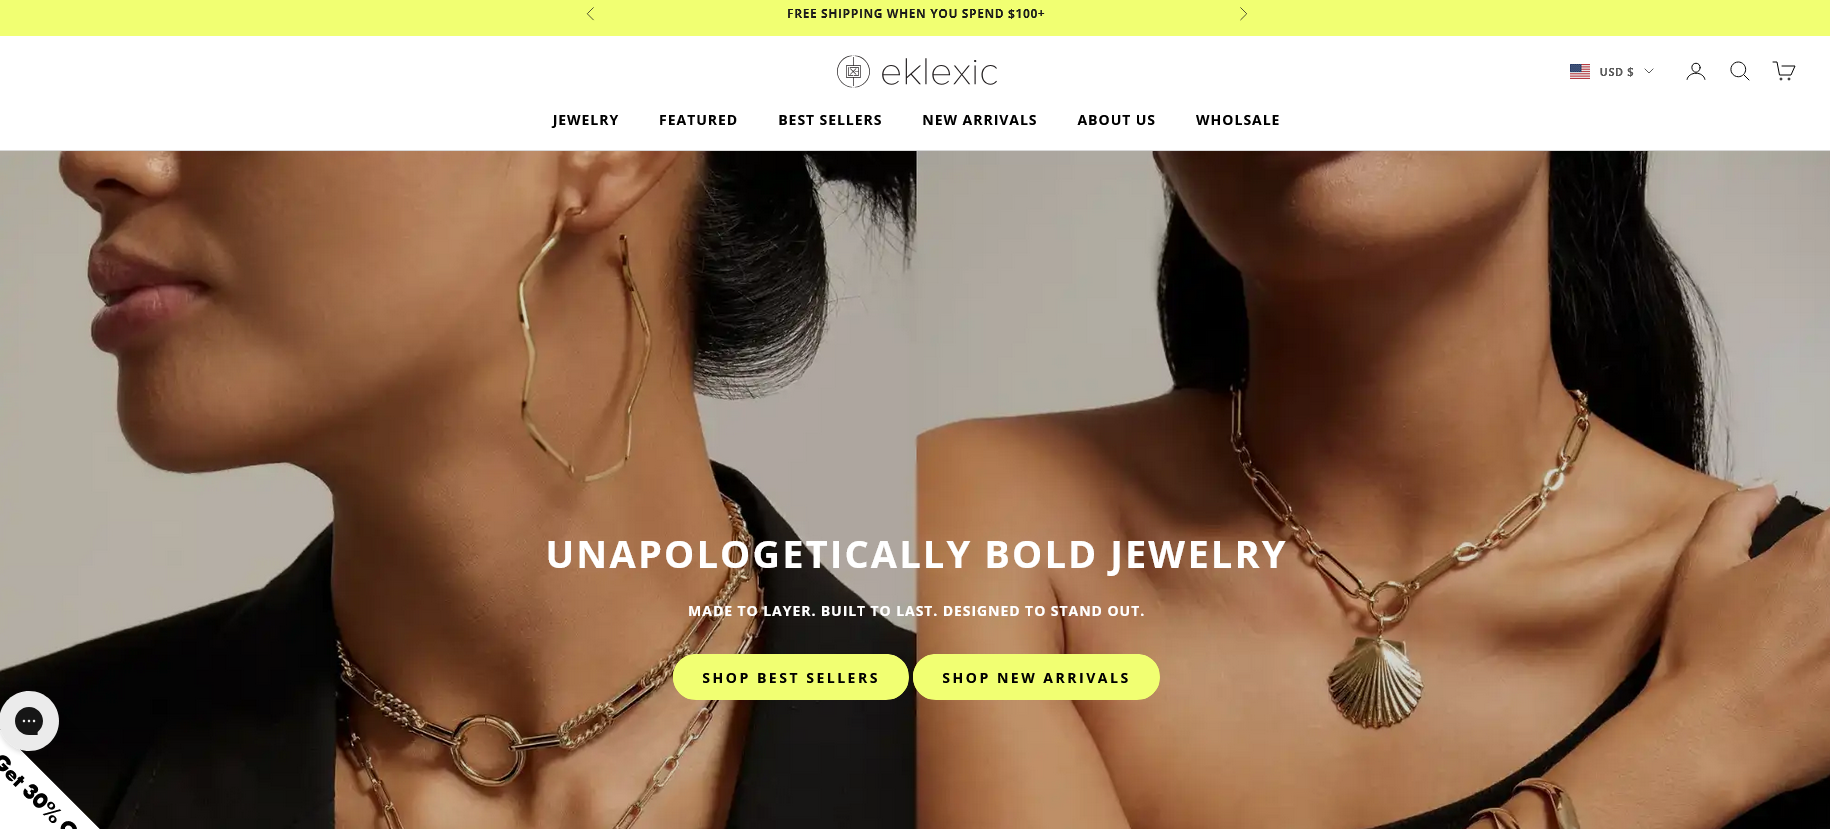Viewport: 1830px width, 829px height.
Task: Open the shopping cart icon
Action: click(x=1783, y=71)
